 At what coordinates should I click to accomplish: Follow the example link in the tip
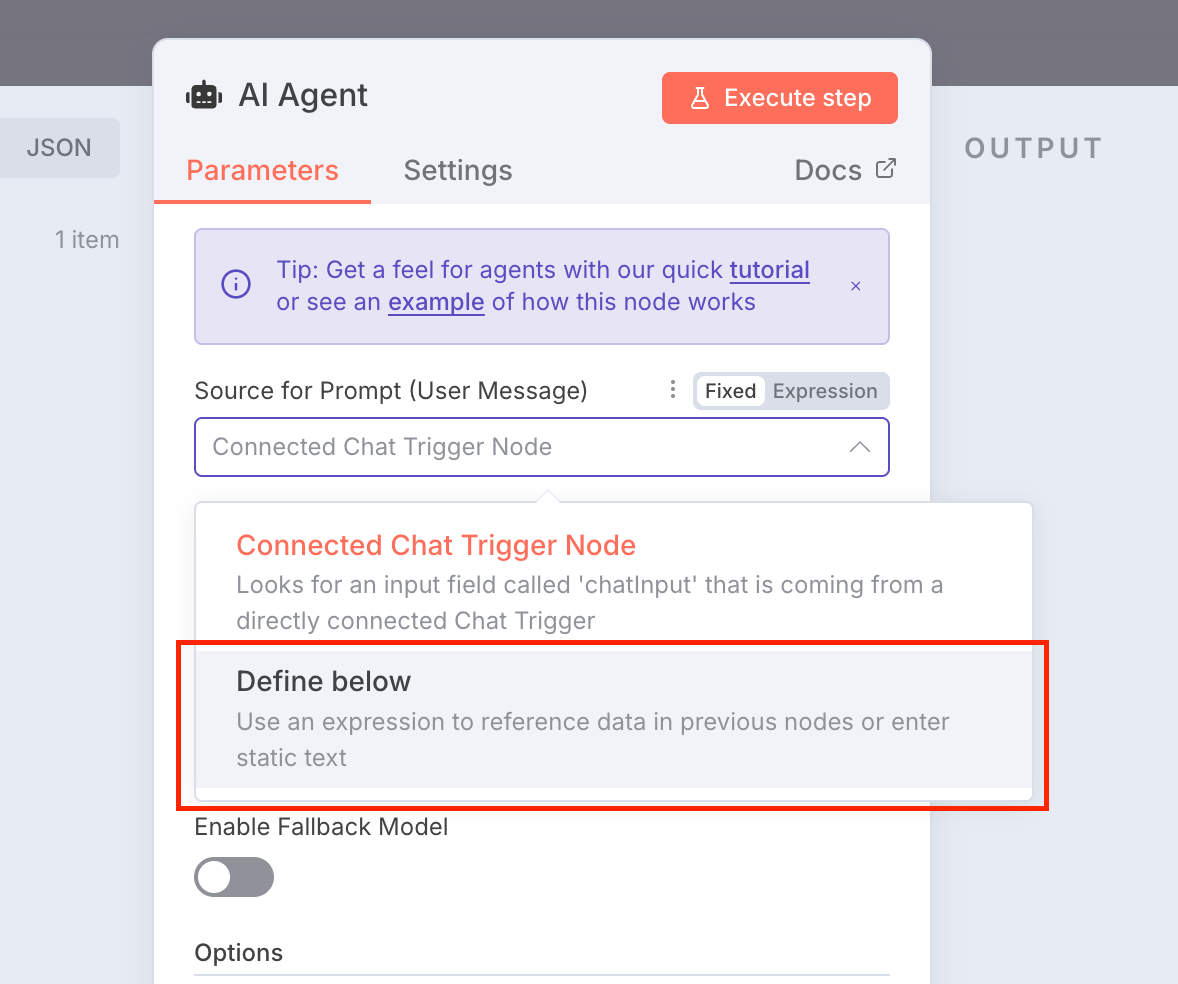tap(436, 302)
